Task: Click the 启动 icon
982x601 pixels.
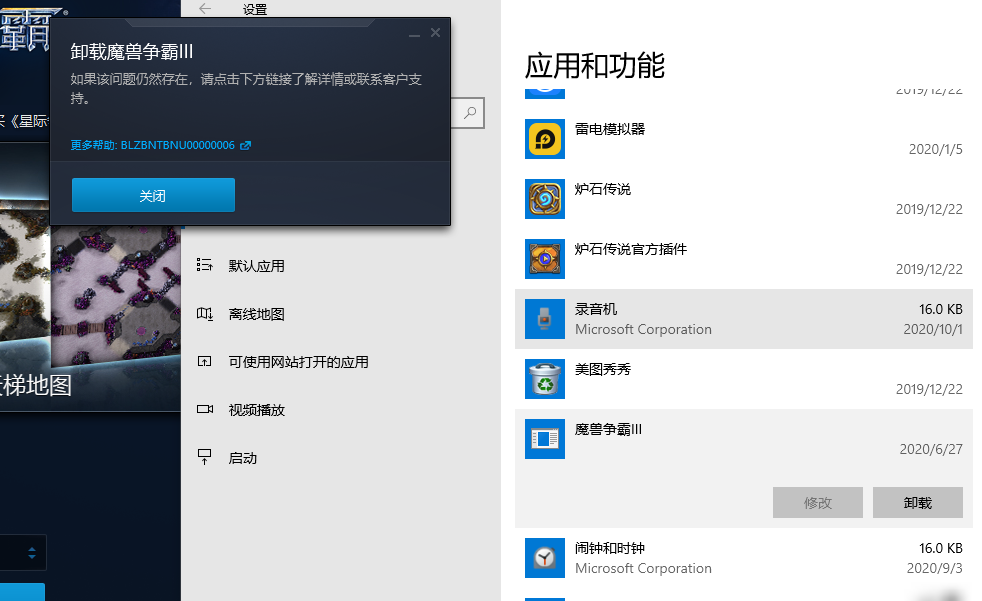Action: (x=205, y=457)
